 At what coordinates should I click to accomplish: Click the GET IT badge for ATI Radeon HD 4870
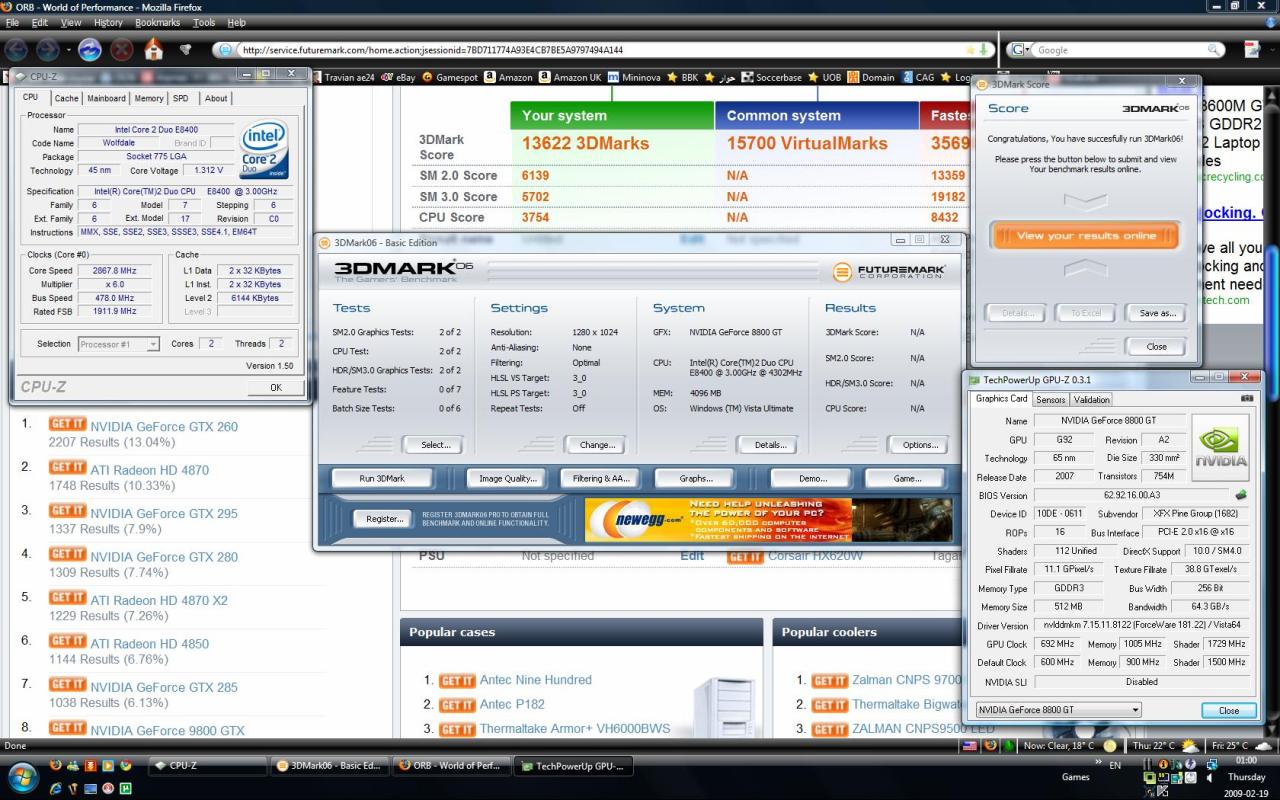click(x=68, y=468)
